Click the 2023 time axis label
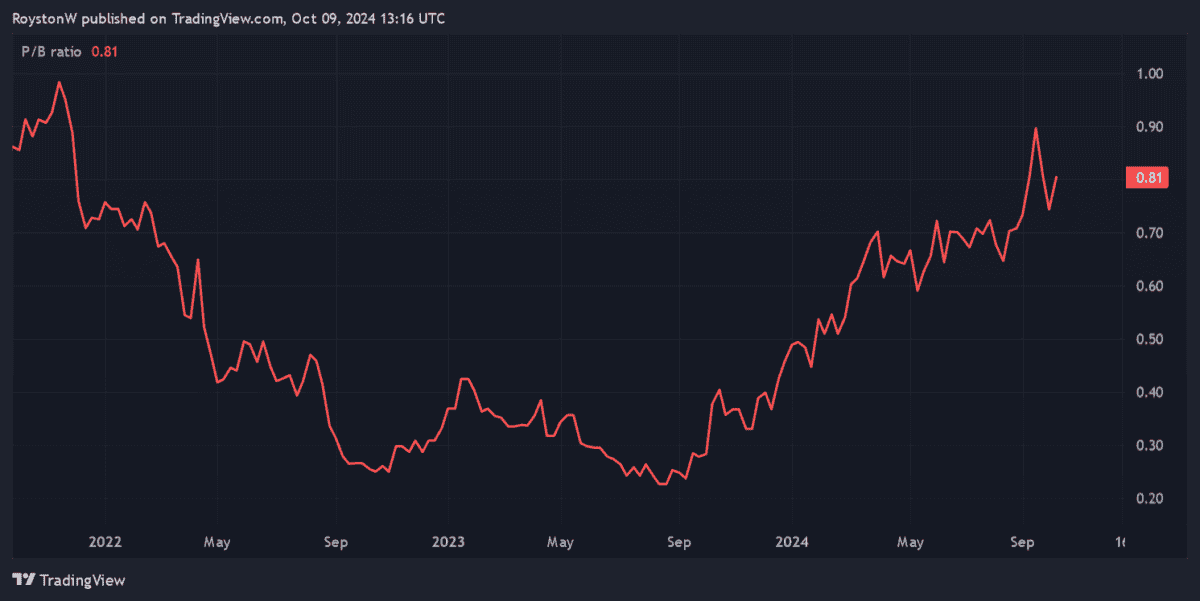Viewport: 1200px width, 601px height. pos(448,542)
